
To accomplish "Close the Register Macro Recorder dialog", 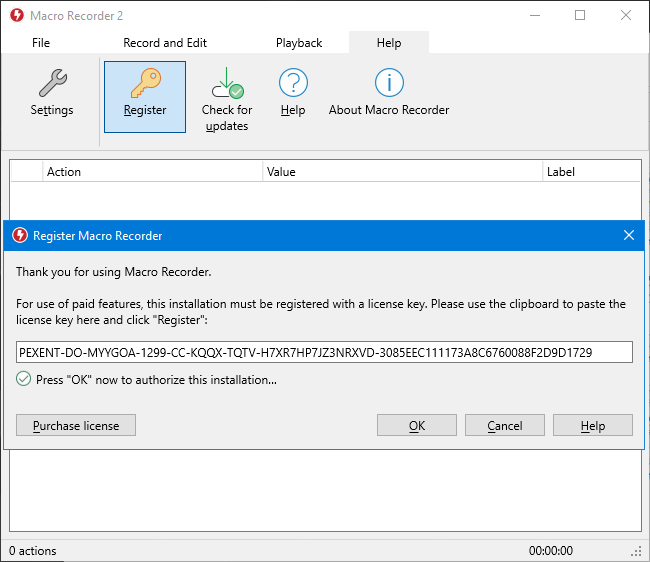I will [629, 235].
